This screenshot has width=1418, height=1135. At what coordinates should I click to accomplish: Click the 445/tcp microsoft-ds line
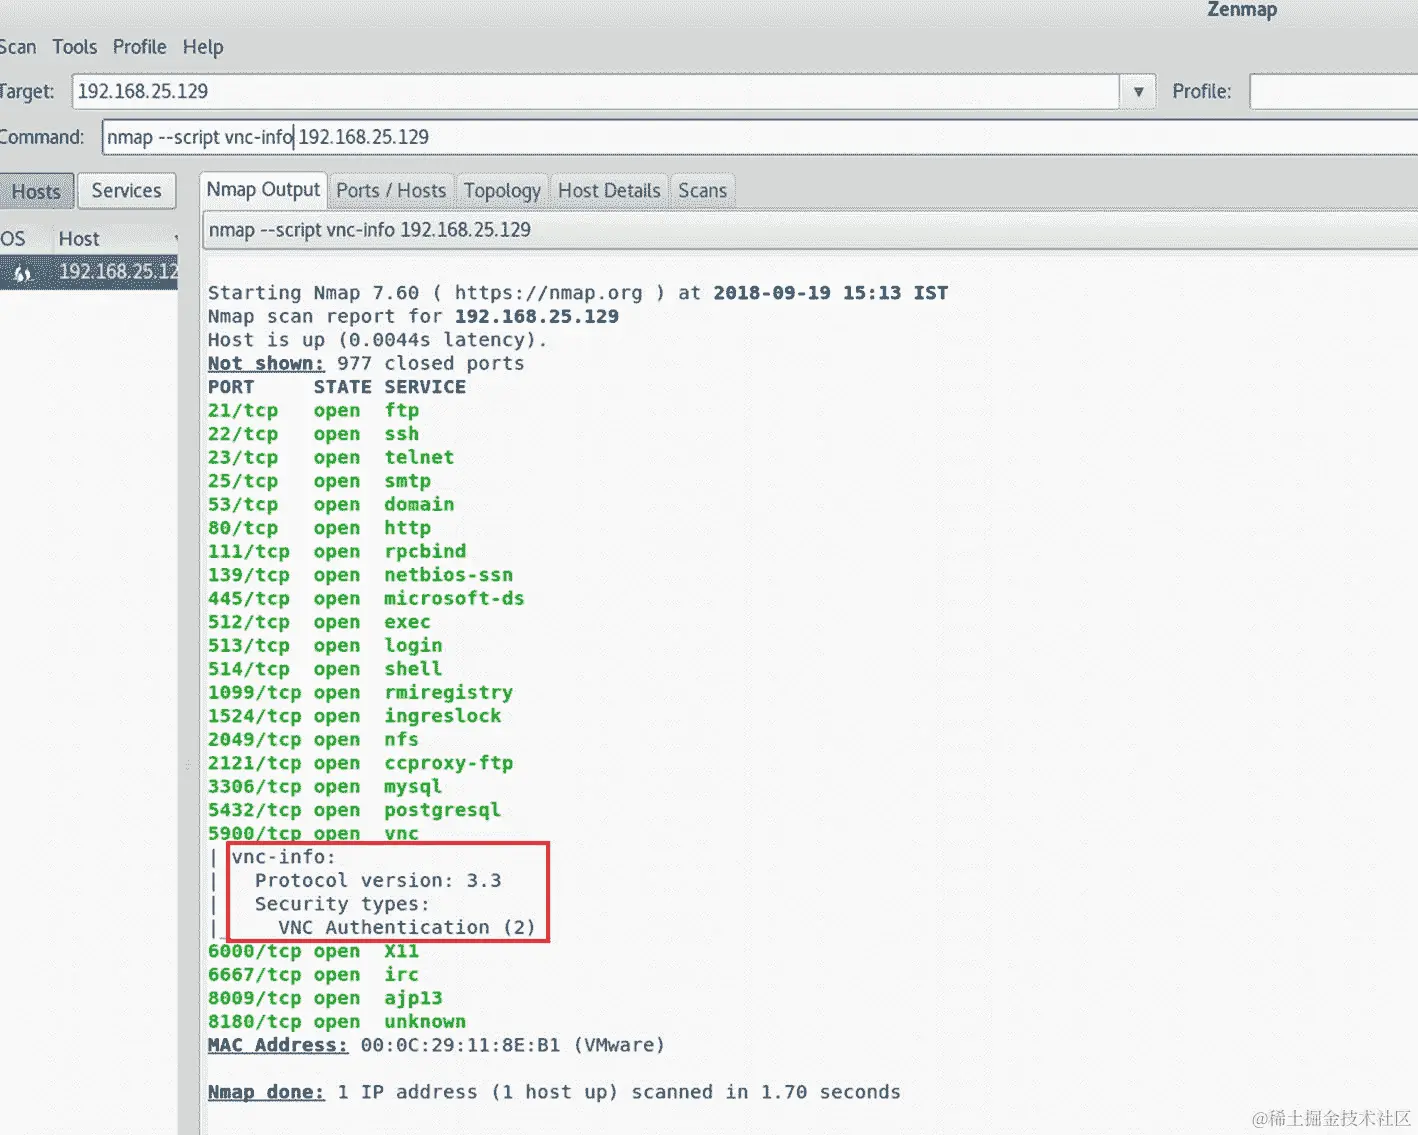point(366,599)
